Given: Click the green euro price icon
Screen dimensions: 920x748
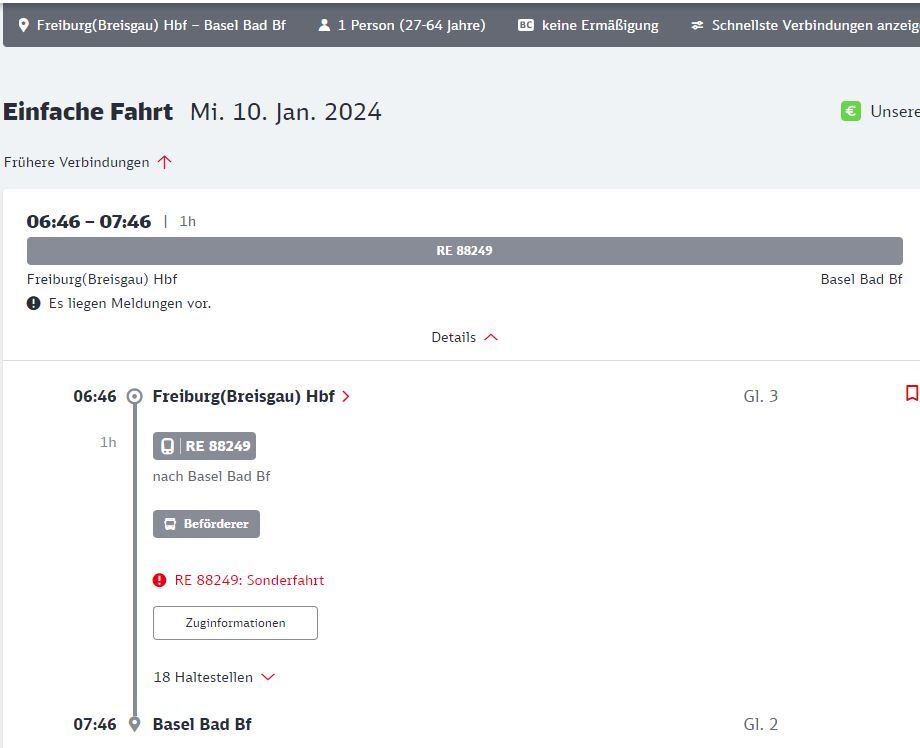Looking at the screenshot, I should pos(851,111).
